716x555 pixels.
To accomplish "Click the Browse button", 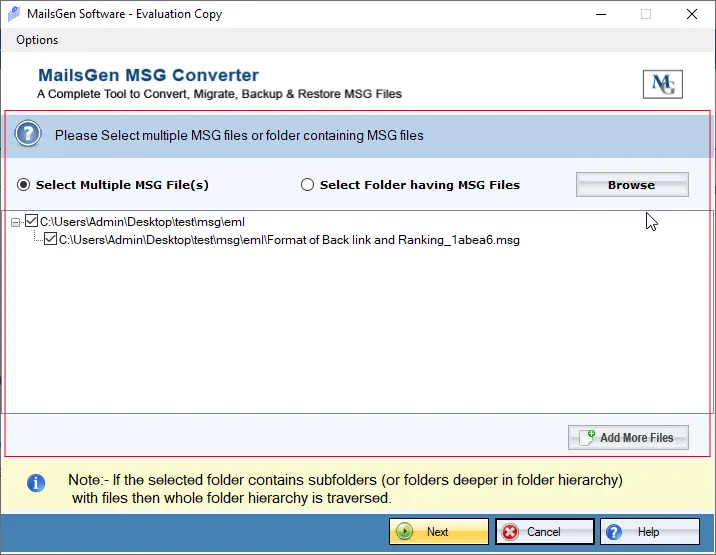I will coord(632,185).
